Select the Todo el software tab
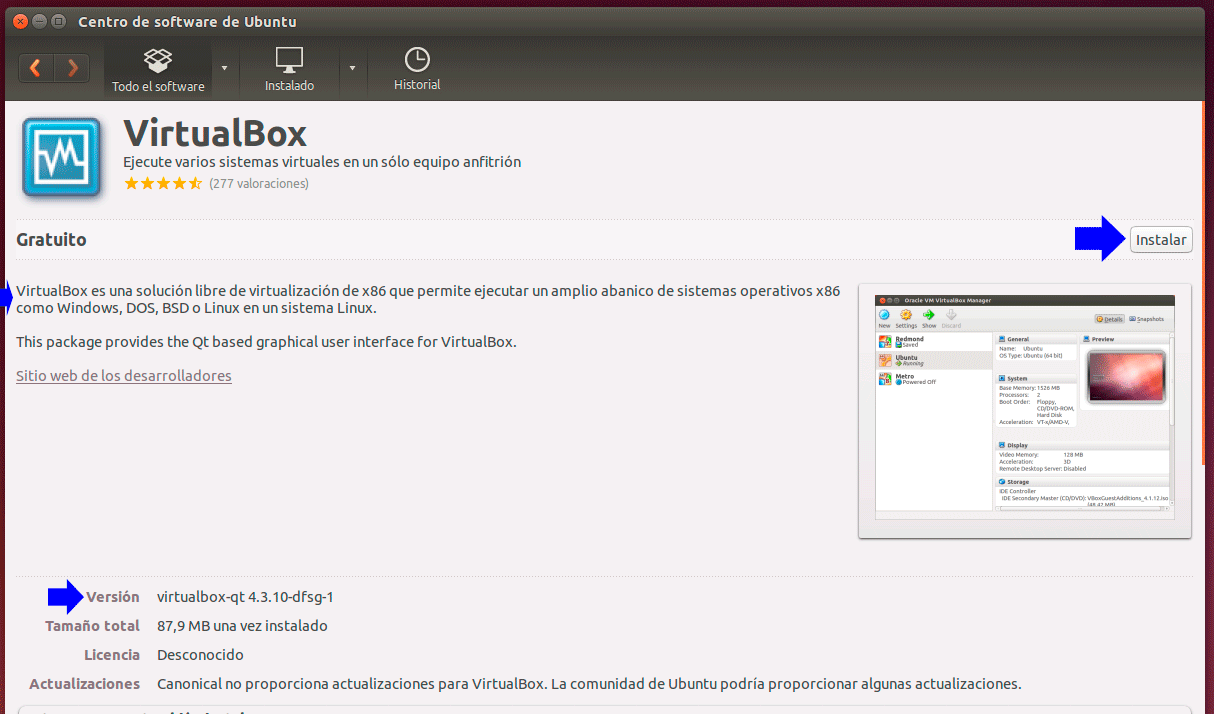The height and width of the screenshot is (714, 1214). (x=157, y=70)
